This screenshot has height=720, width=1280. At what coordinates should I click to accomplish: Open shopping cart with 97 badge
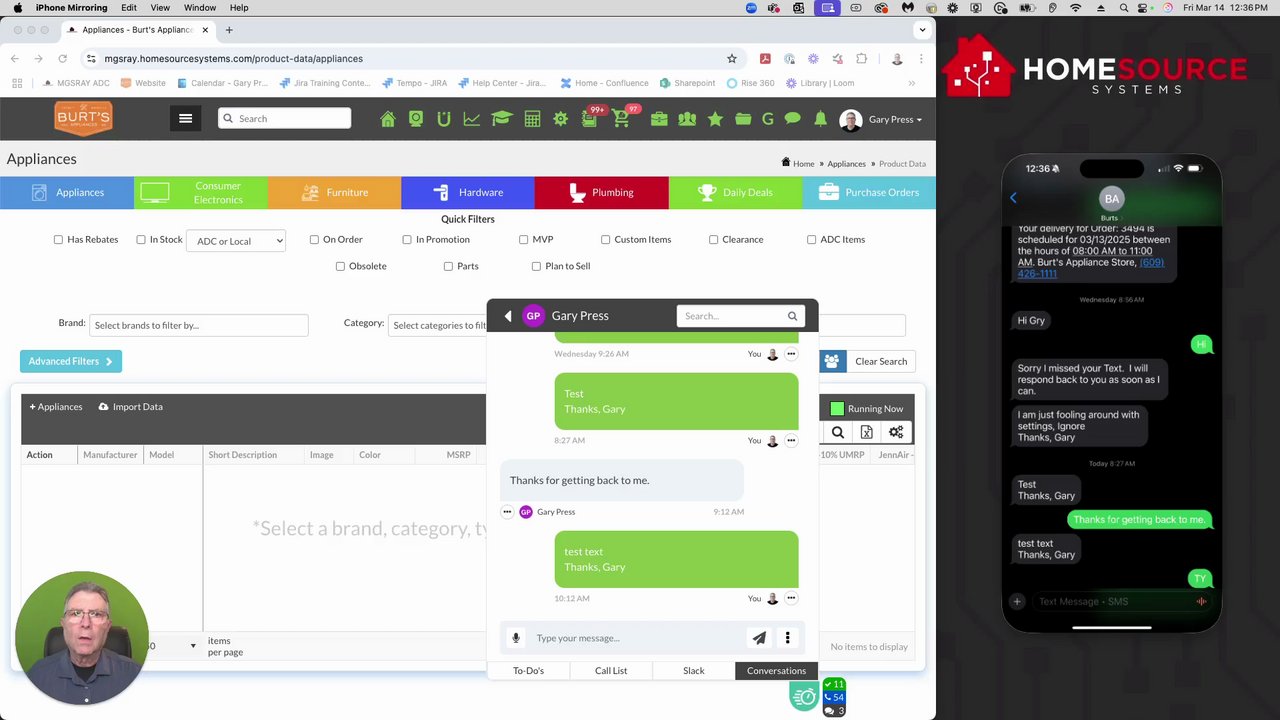(x=621, y=119)
